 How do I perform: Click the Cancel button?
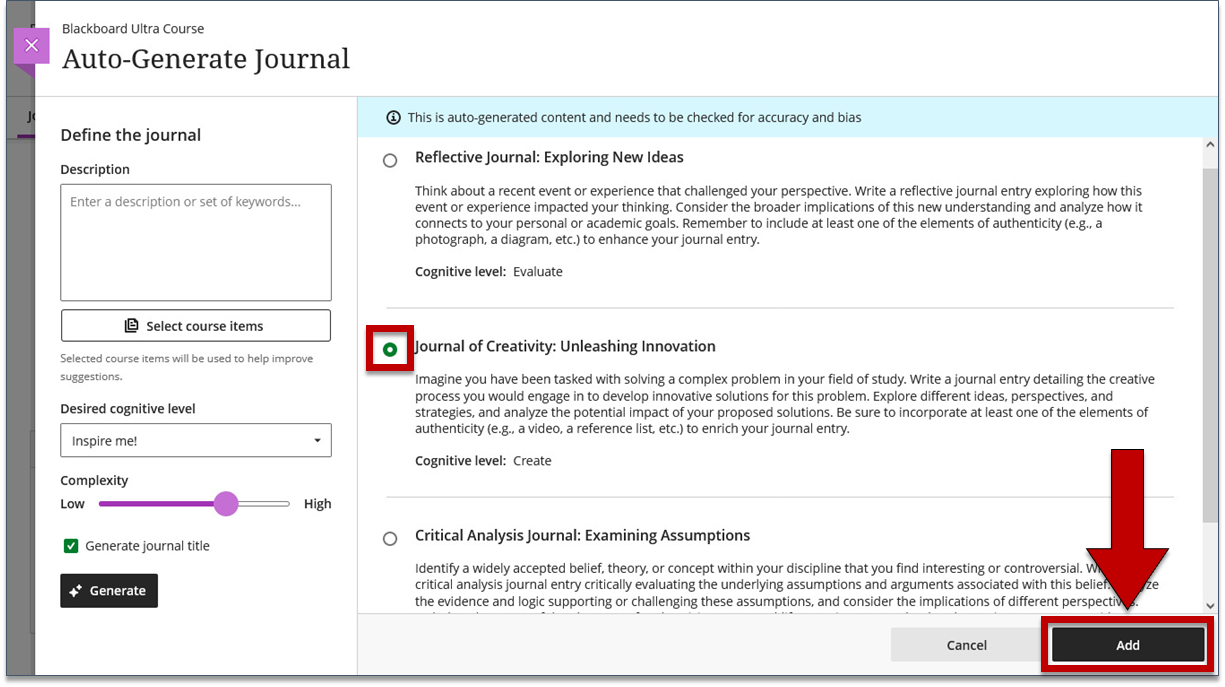(966, 645)
